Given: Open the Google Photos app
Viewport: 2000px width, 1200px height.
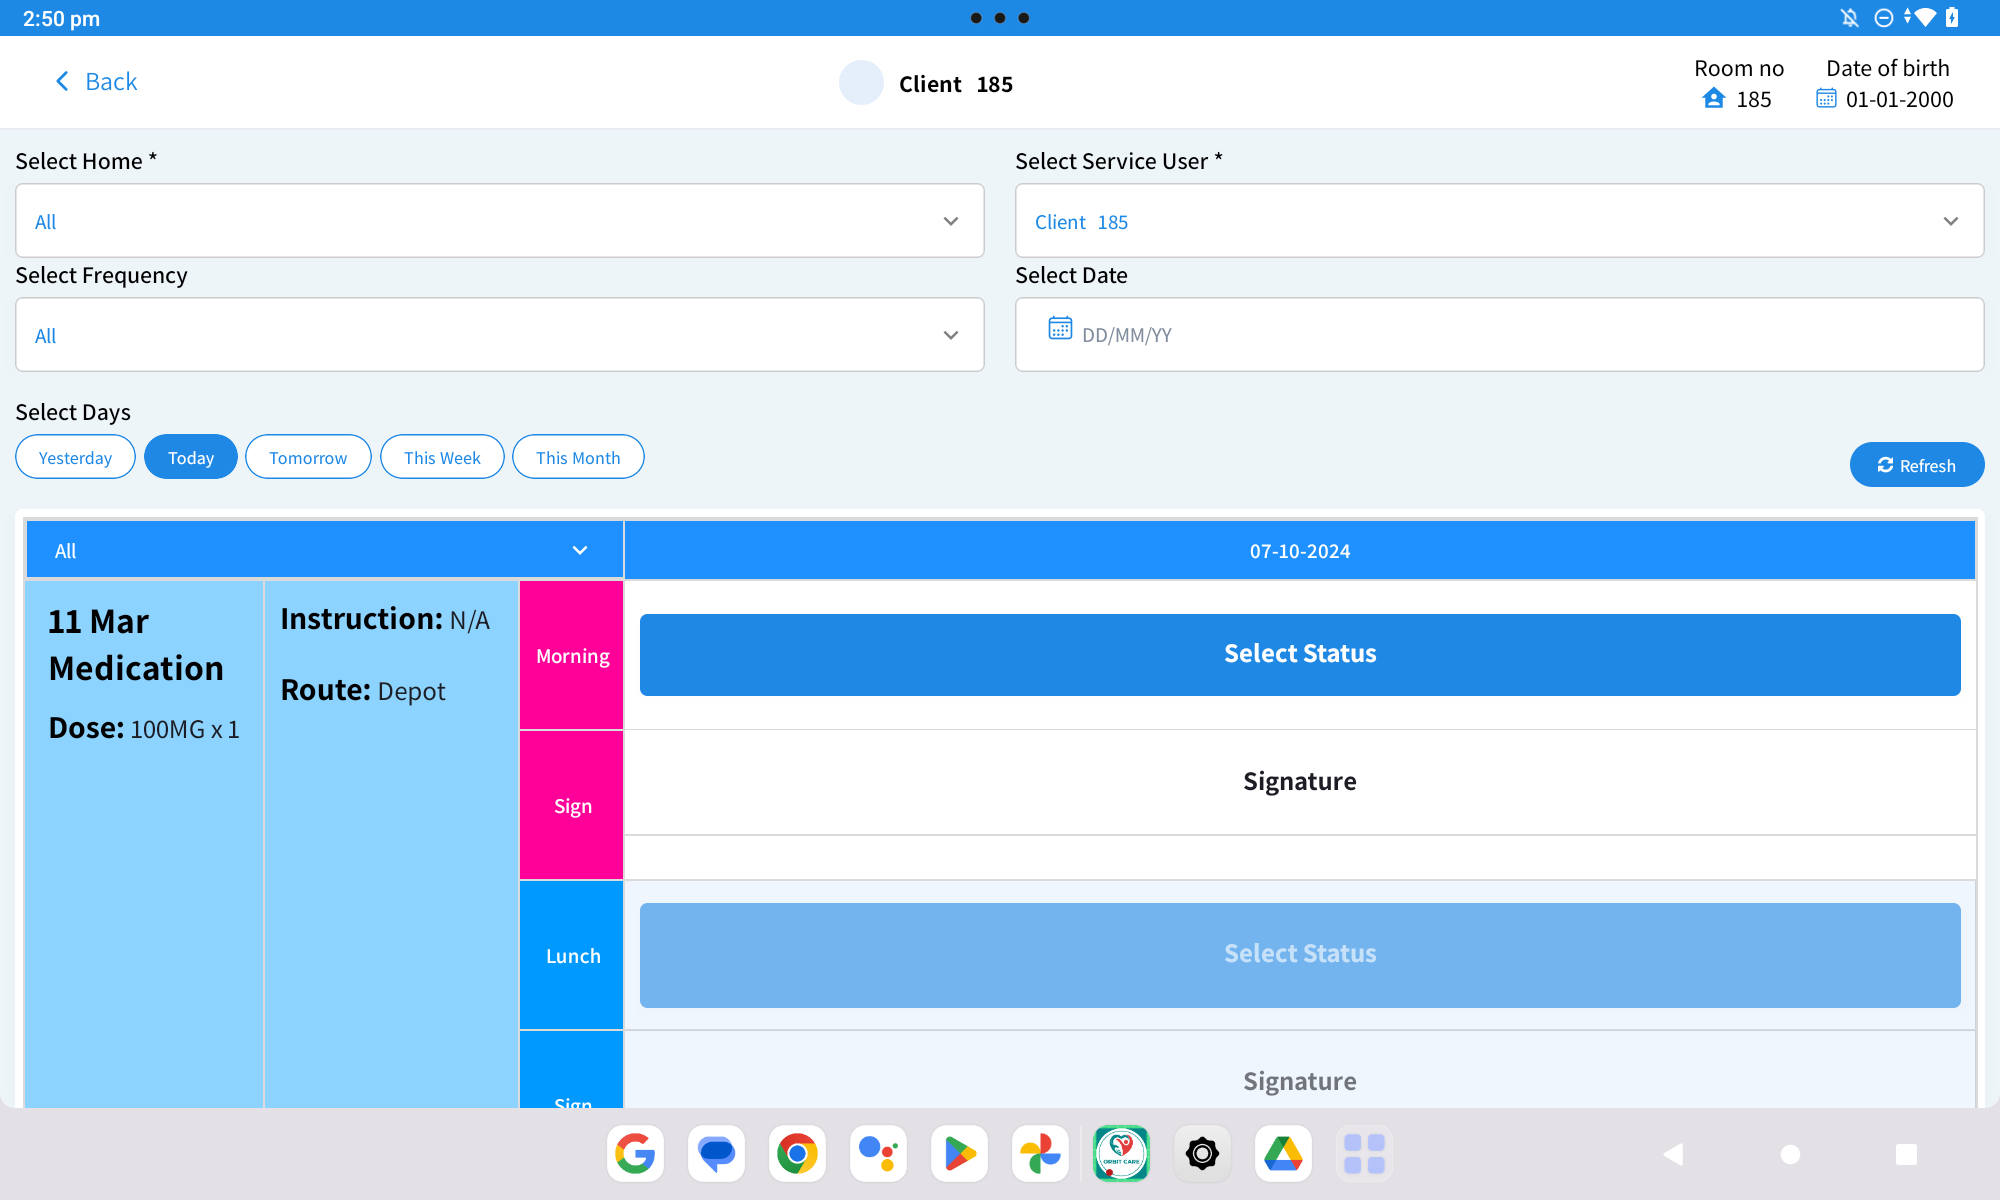Looking at the screenshot, I should (1040, 1154).
